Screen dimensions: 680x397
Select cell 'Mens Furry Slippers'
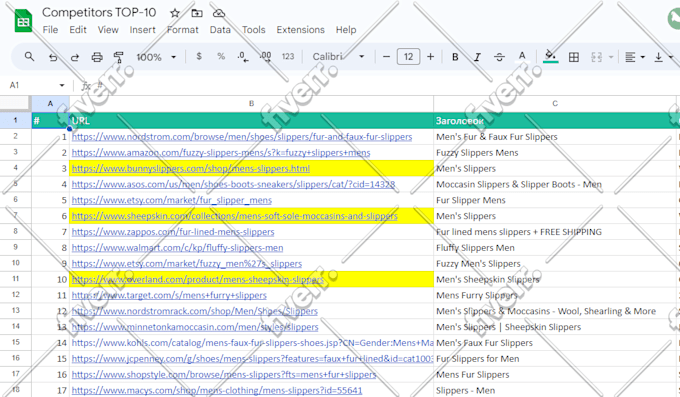click(x=555, y=295)
